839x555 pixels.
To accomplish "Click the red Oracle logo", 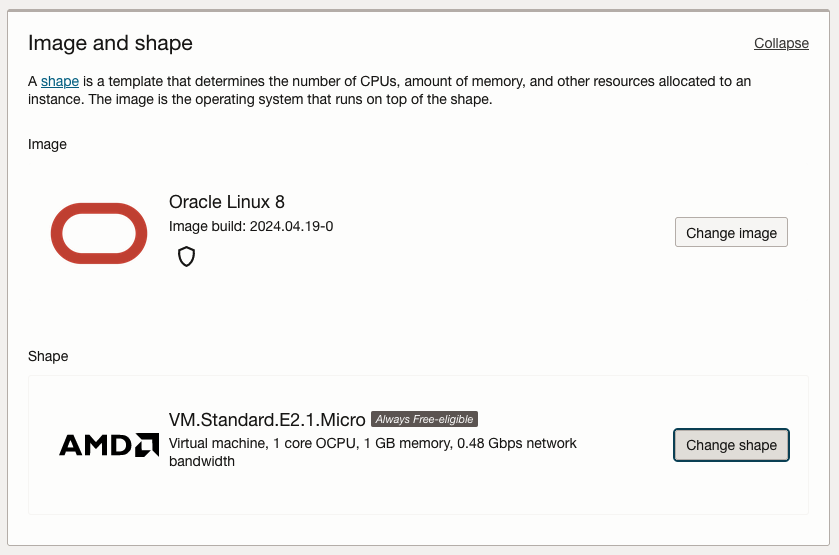I will 99,233.
